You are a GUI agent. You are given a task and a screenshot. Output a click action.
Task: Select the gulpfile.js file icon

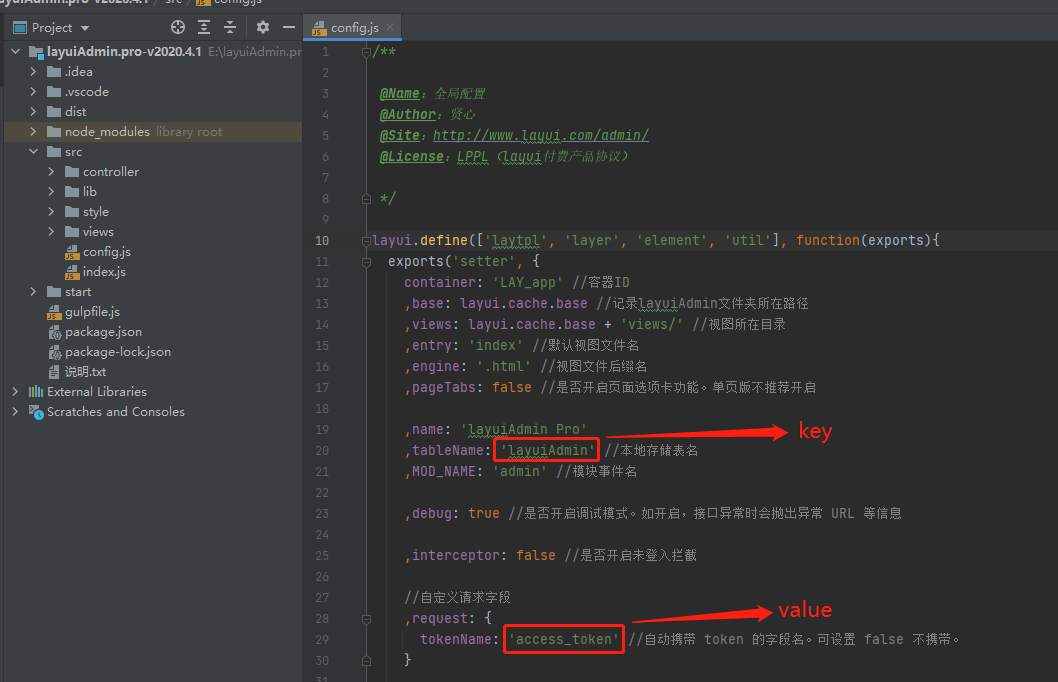tap(55, 311)
